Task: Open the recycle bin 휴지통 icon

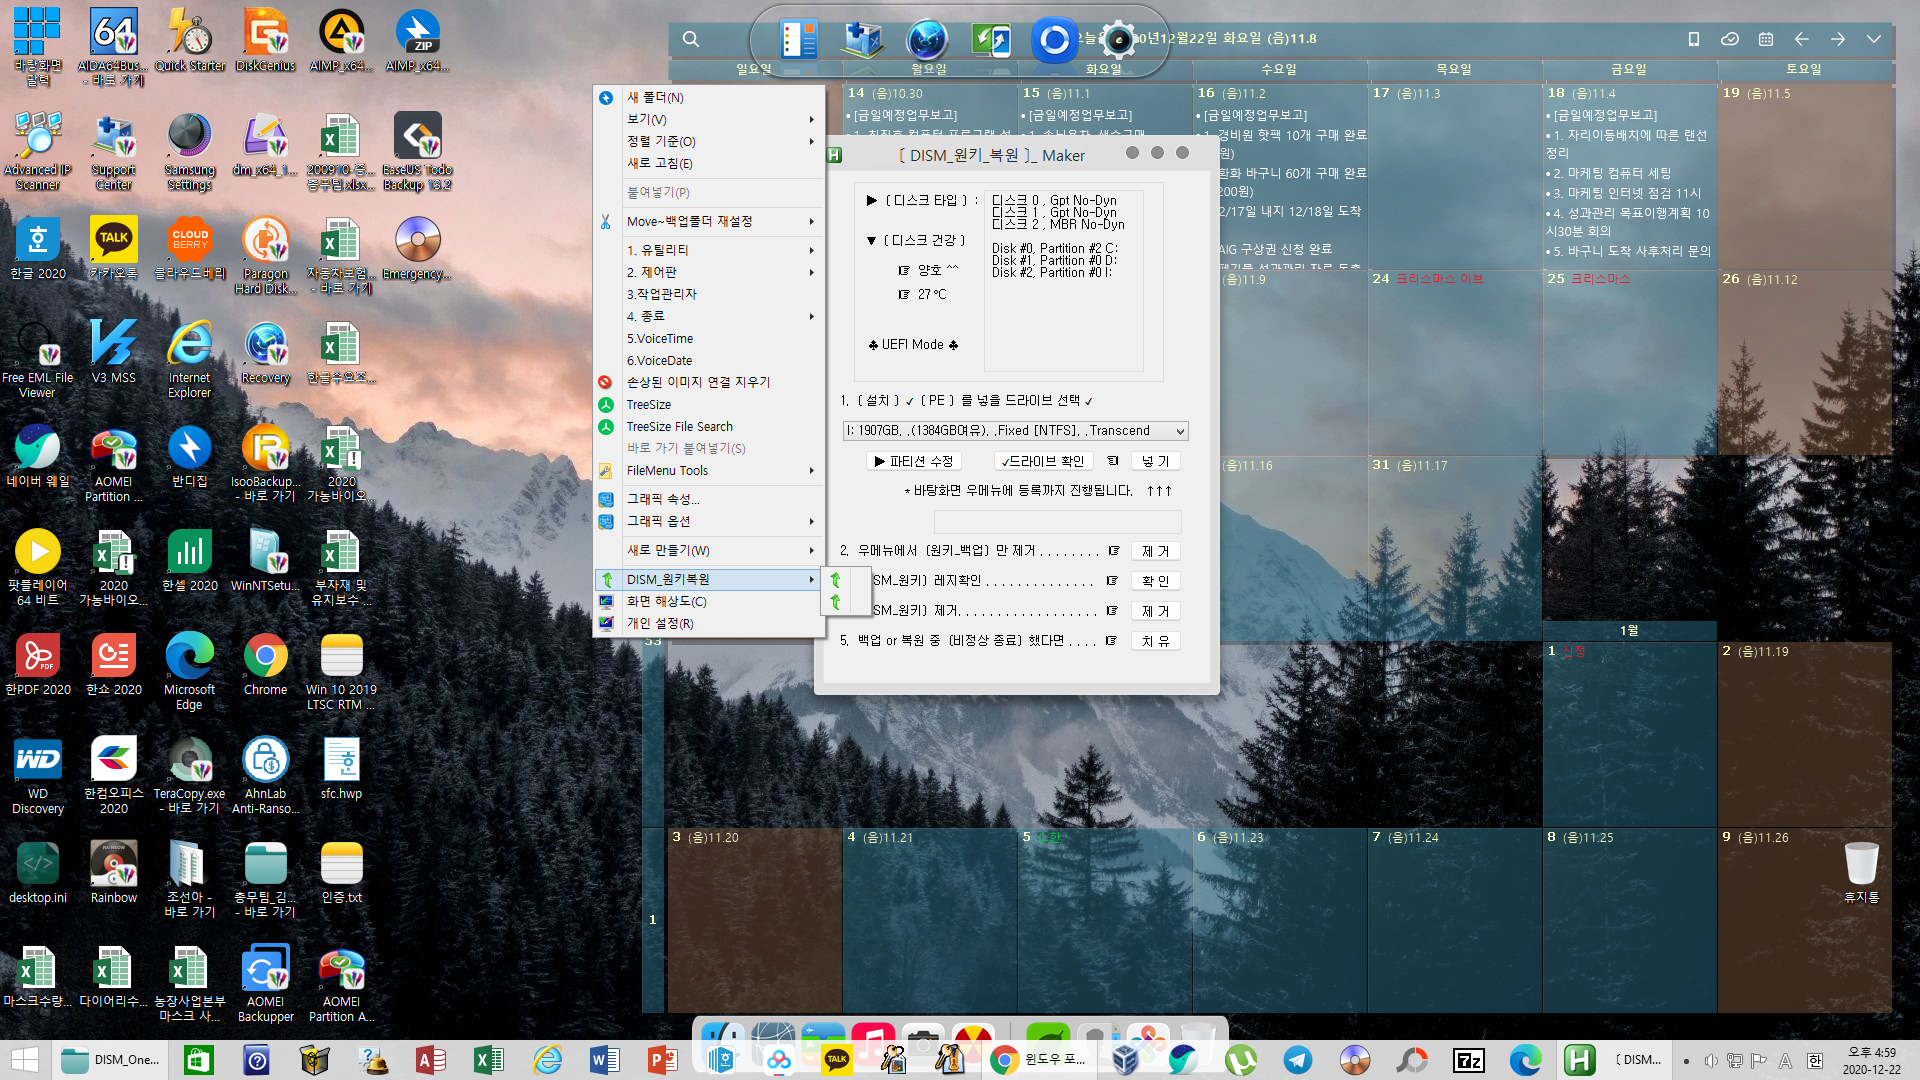Action: click(1861, 872)
